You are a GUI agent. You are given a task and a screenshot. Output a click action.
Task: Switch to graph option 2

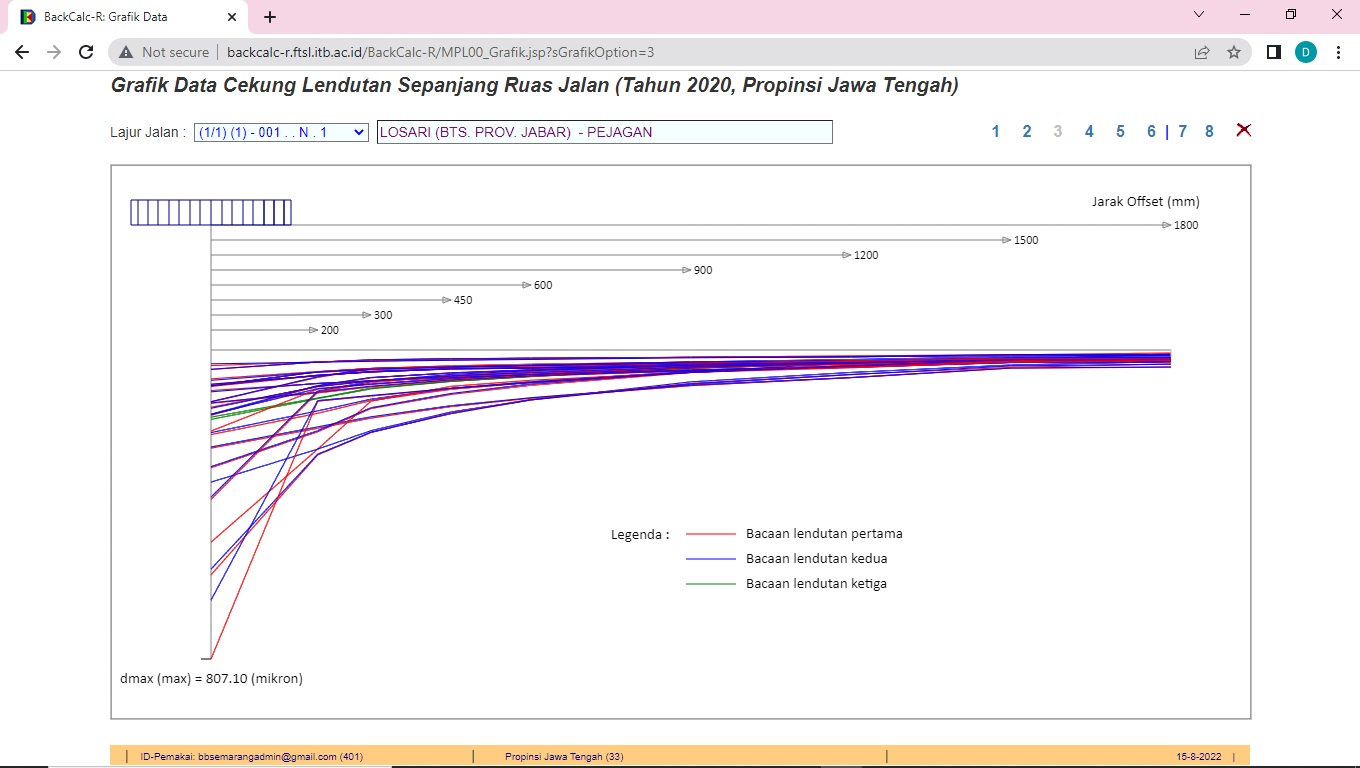coord(1026,132)
